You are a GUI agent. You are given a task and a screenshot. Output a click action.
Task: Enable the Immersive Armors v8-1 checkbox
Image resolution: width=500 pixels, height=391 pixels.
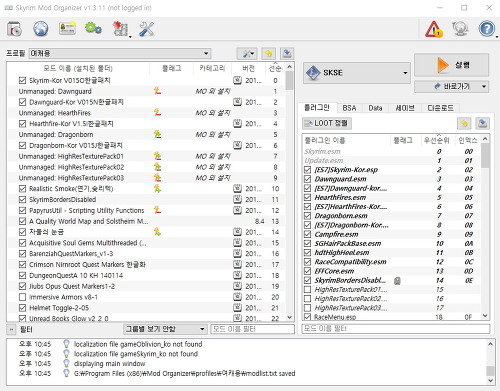pos(22,297)
